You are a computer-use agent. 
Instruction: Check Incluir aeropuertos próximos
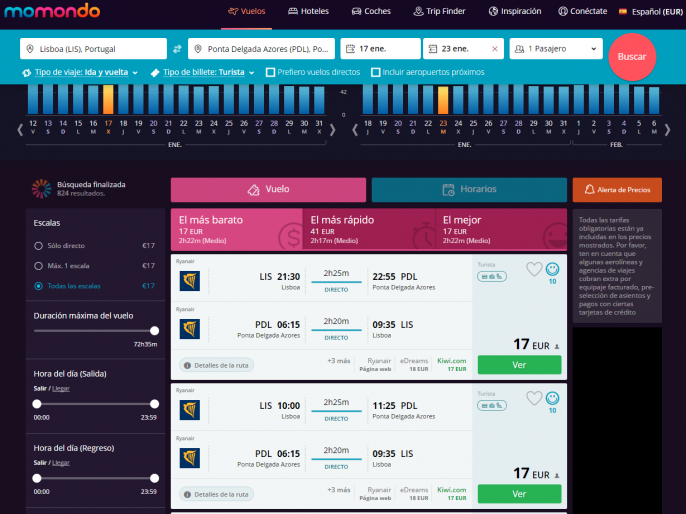(x=375, y=72)
